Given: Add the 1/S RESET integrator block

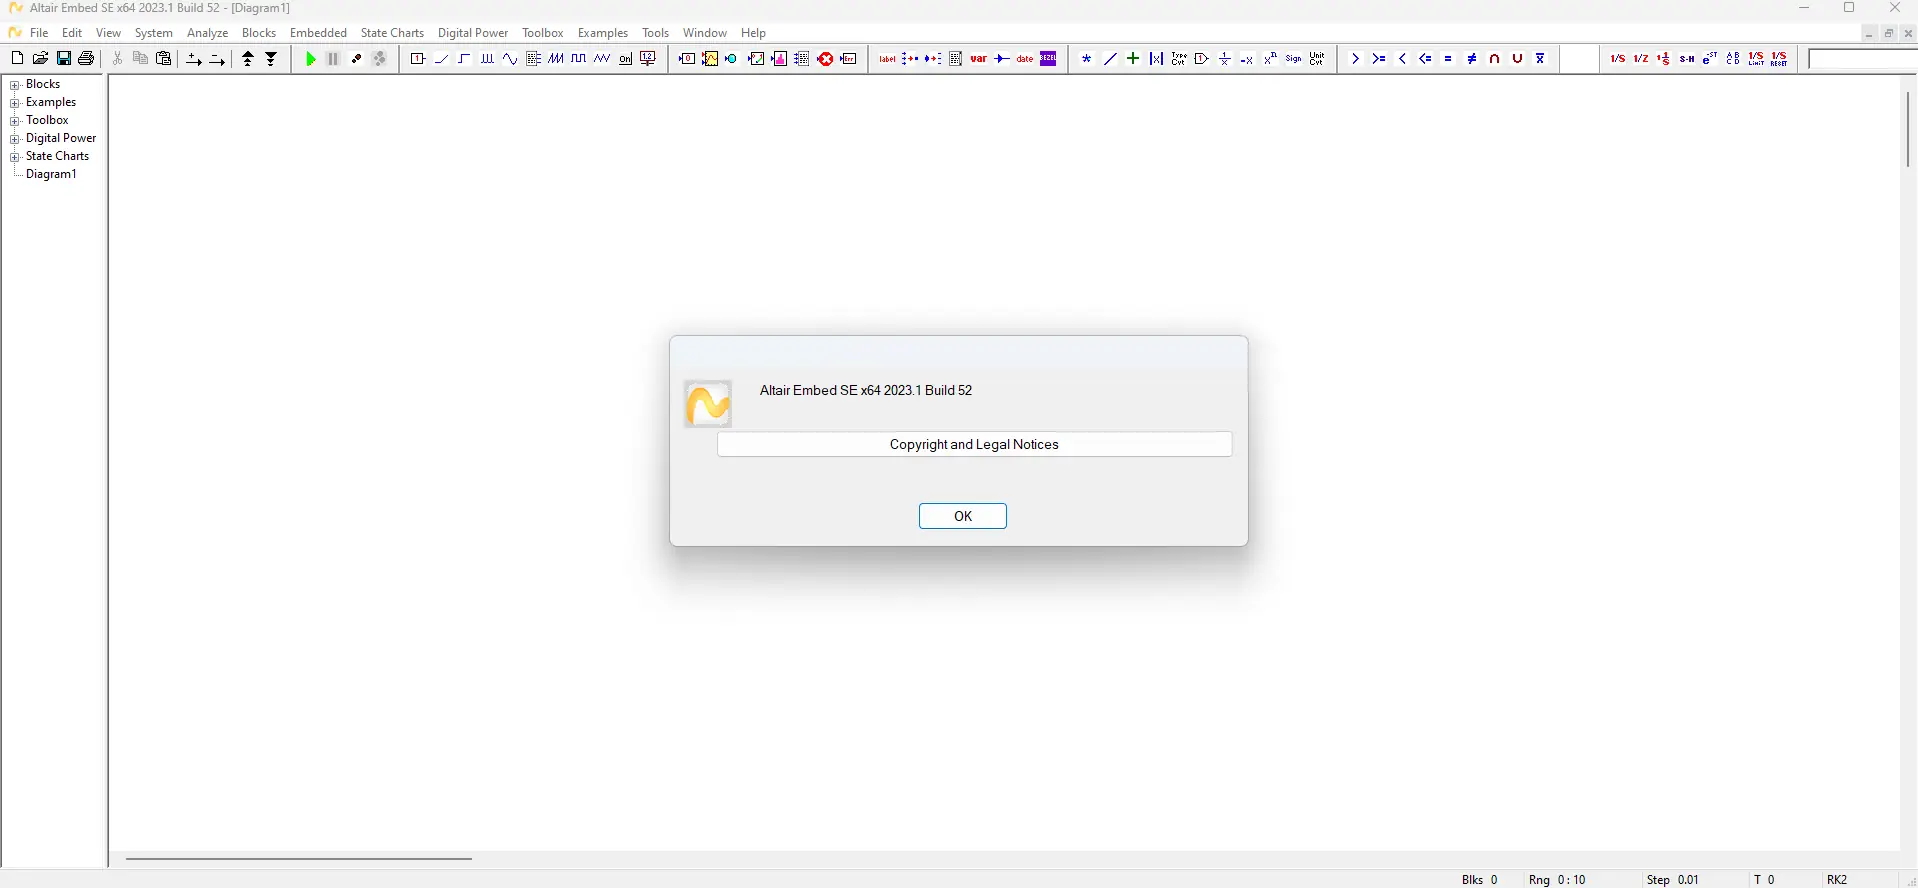Looking at the screenshot, I should (1779, 59).
